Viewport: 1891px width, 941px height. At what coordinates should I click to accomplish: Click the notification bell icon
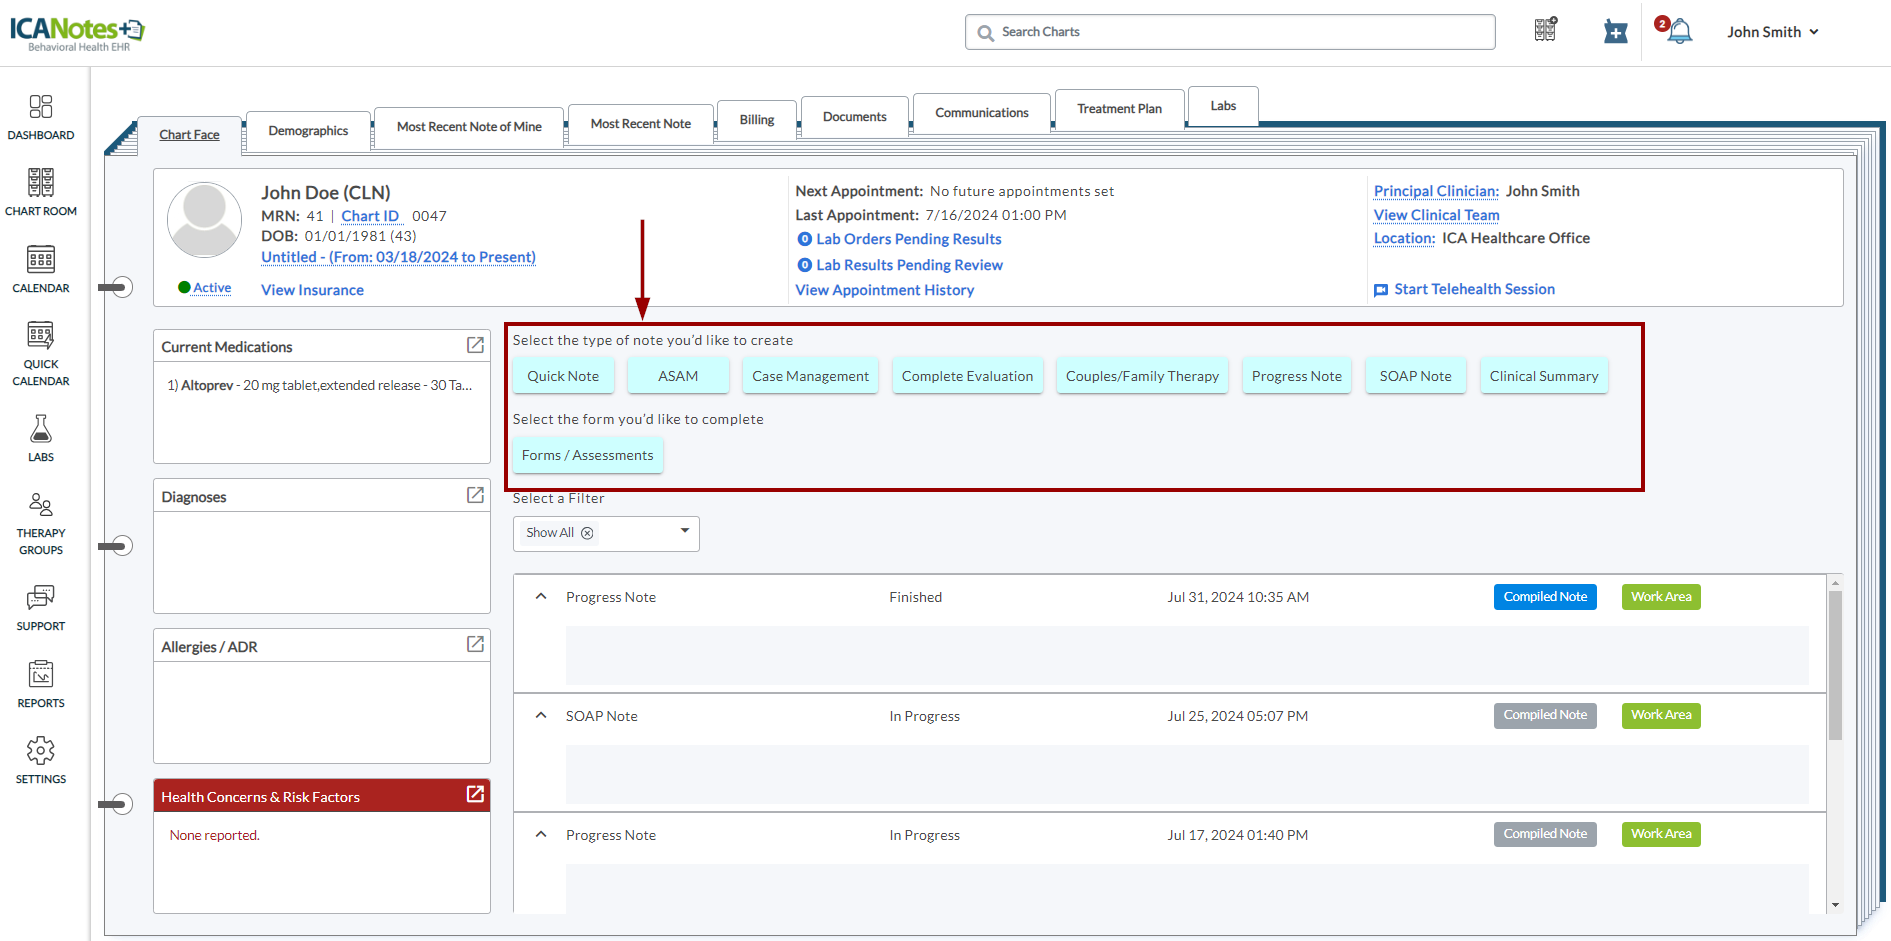(1680, 32)
